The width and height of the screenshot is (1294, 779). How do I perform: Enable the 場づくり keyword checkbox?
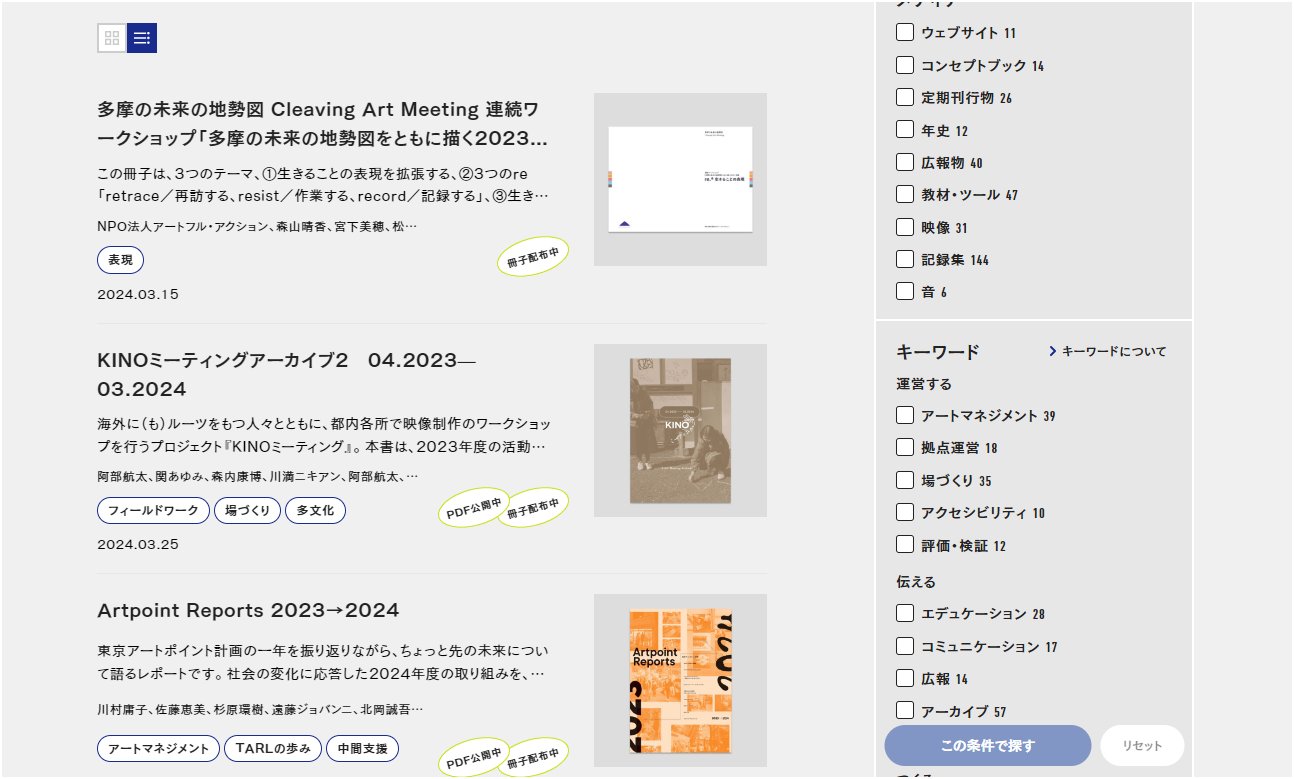tap(905, 480)
